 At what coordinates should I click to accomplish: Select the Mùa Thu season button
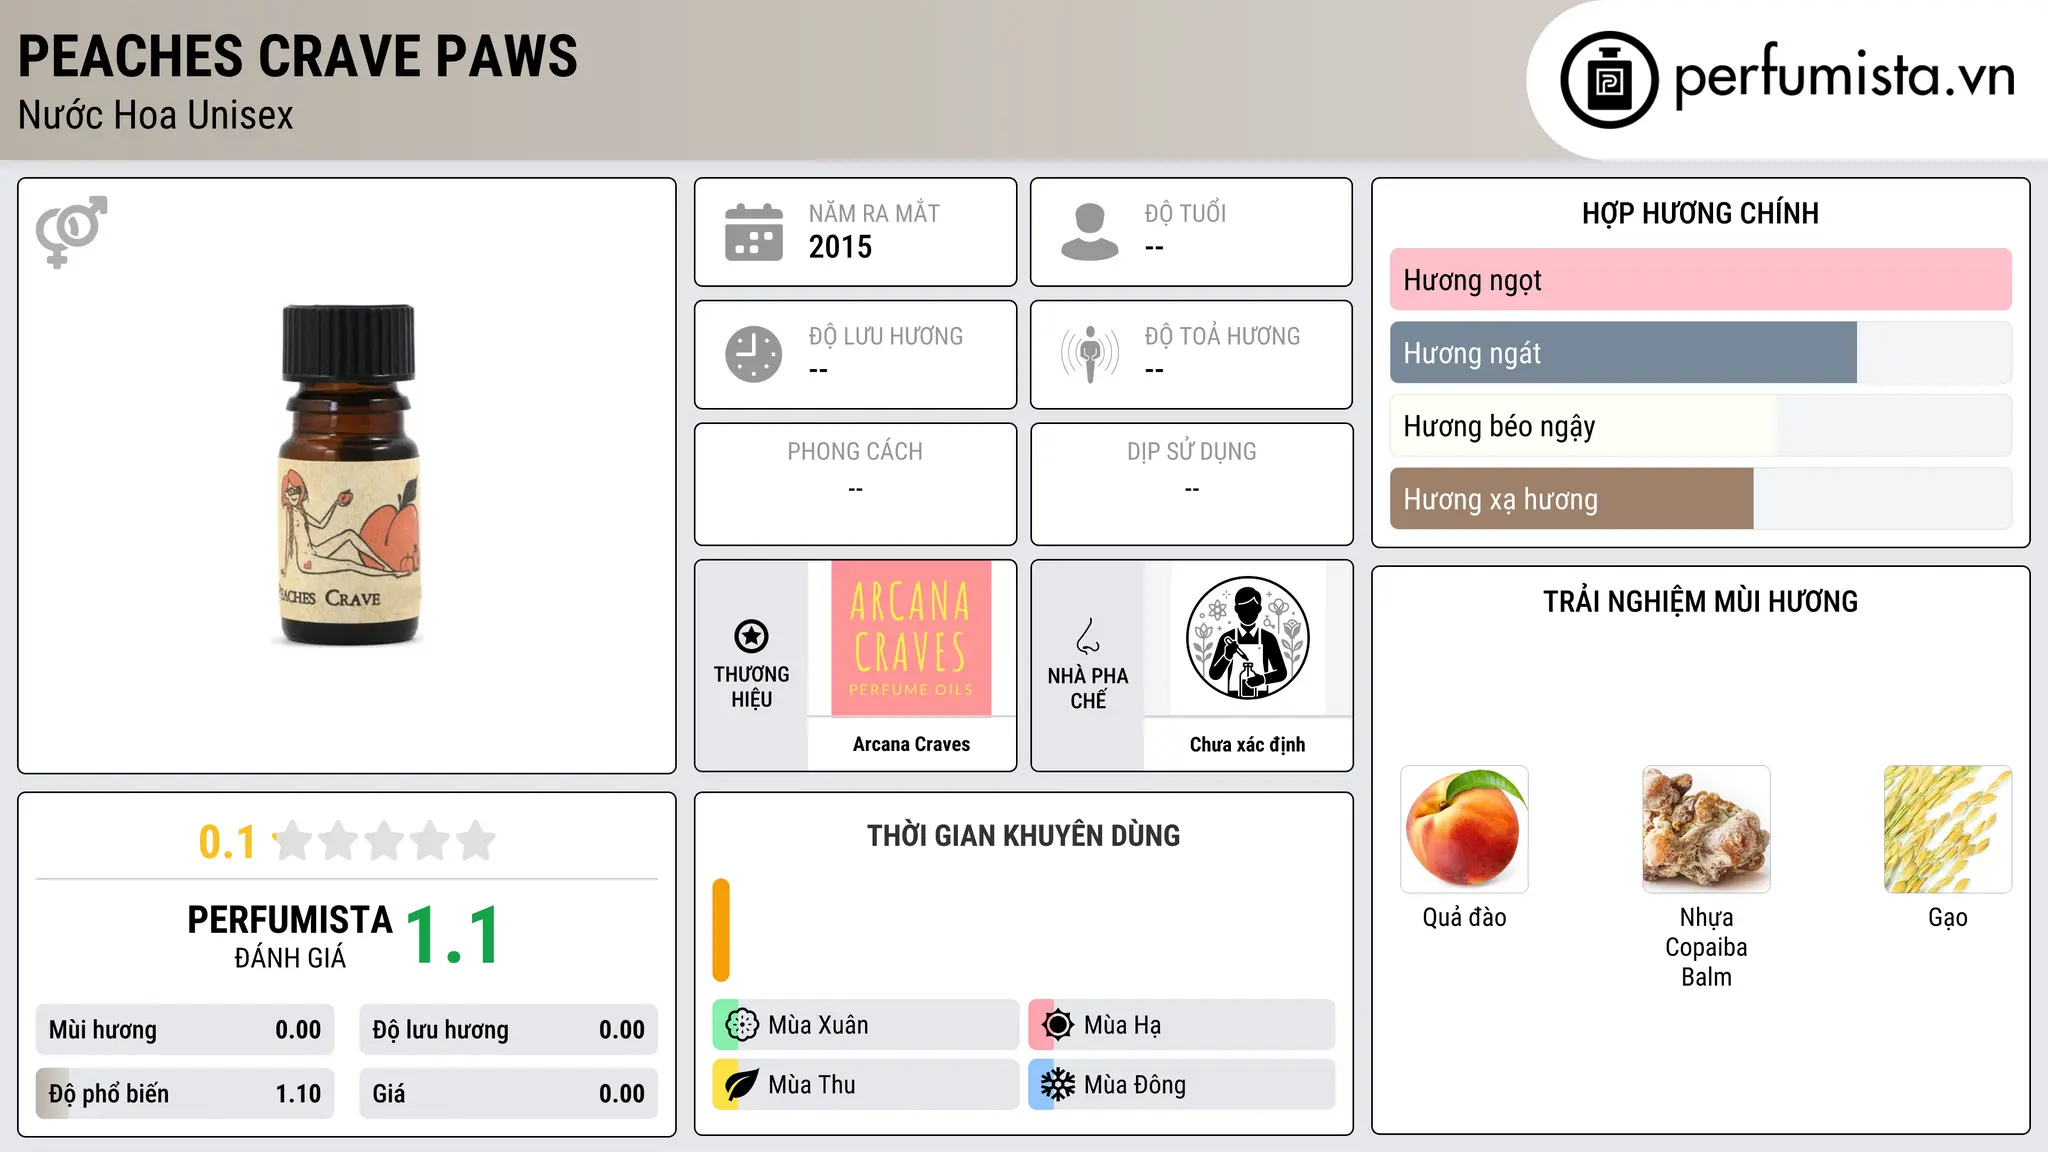pyautogui.click(x=866, y=1085)
